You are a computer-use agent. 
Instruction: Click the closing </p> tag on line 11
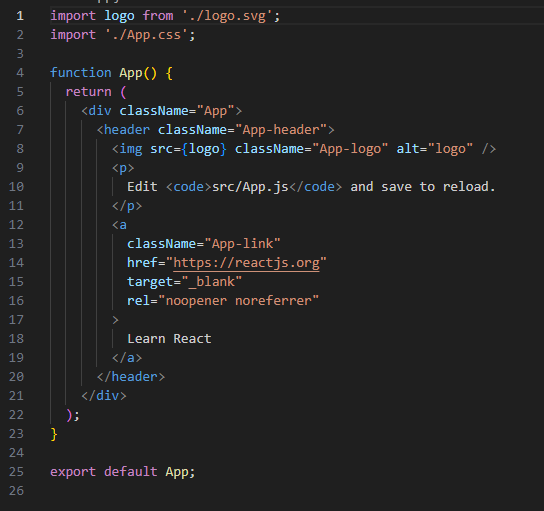click(x=127, y=206)
